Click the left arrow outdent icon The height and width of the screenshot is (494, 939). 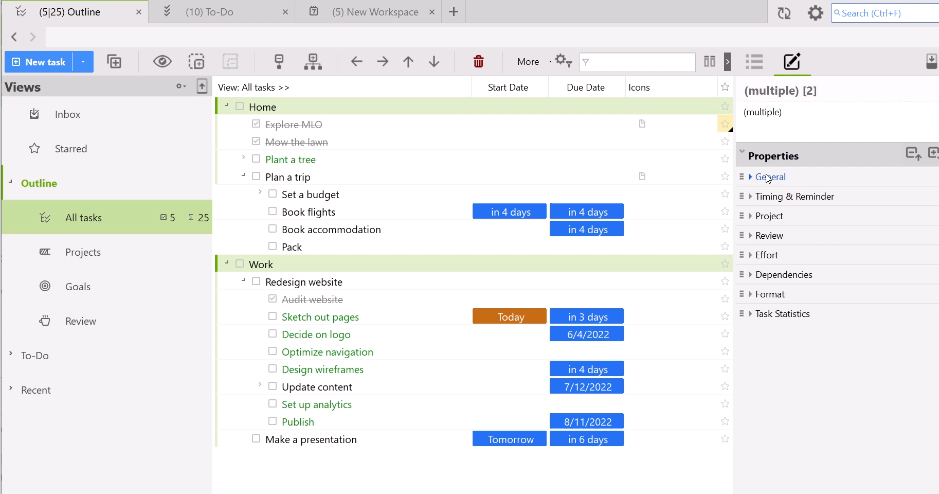click(x=356, y=61)
